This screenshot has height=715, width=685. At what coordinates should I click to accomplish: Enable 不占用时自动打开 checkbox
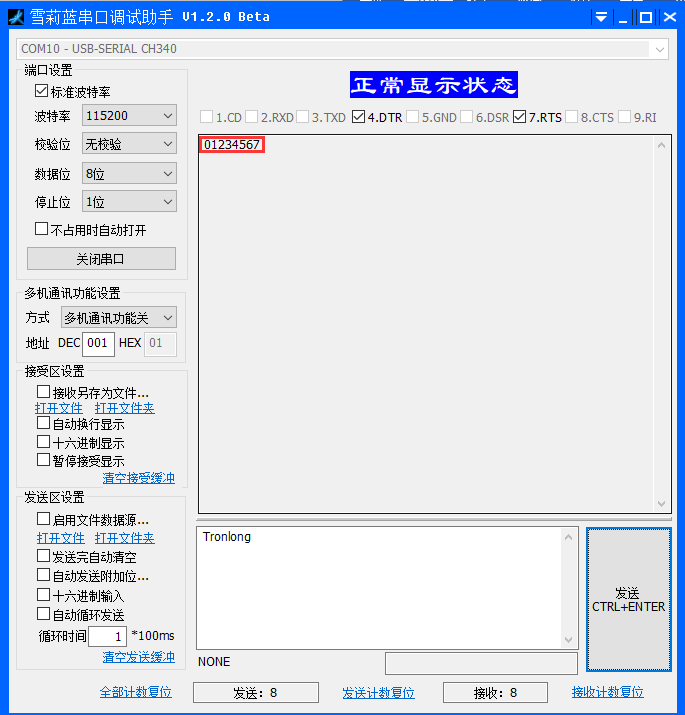click(x=42, y=228)
